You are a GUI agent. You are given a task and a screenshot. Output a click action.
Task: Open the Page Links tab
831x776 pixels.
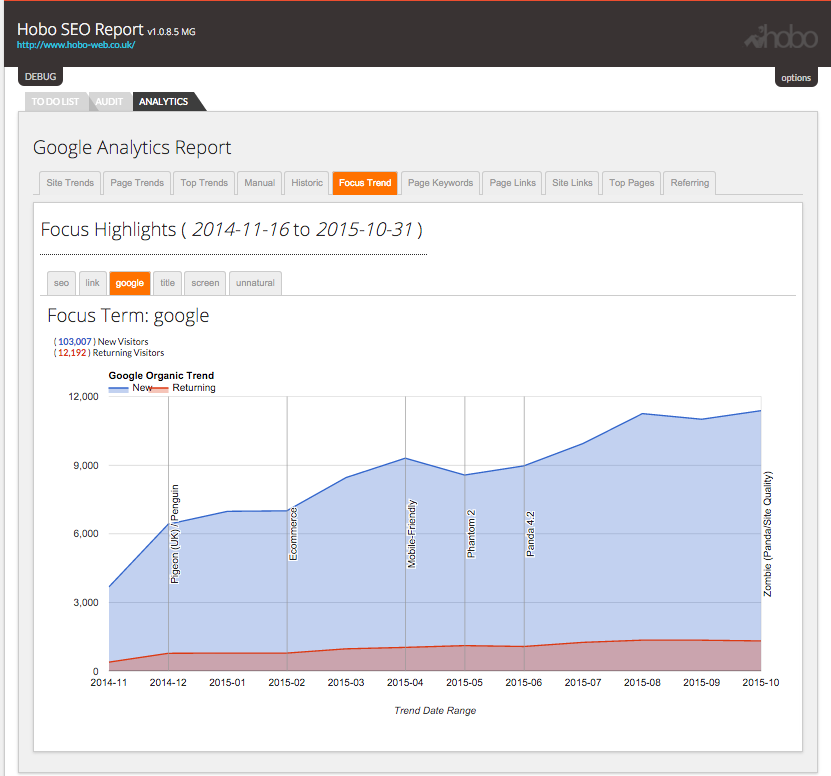click(x=512, y=183)
